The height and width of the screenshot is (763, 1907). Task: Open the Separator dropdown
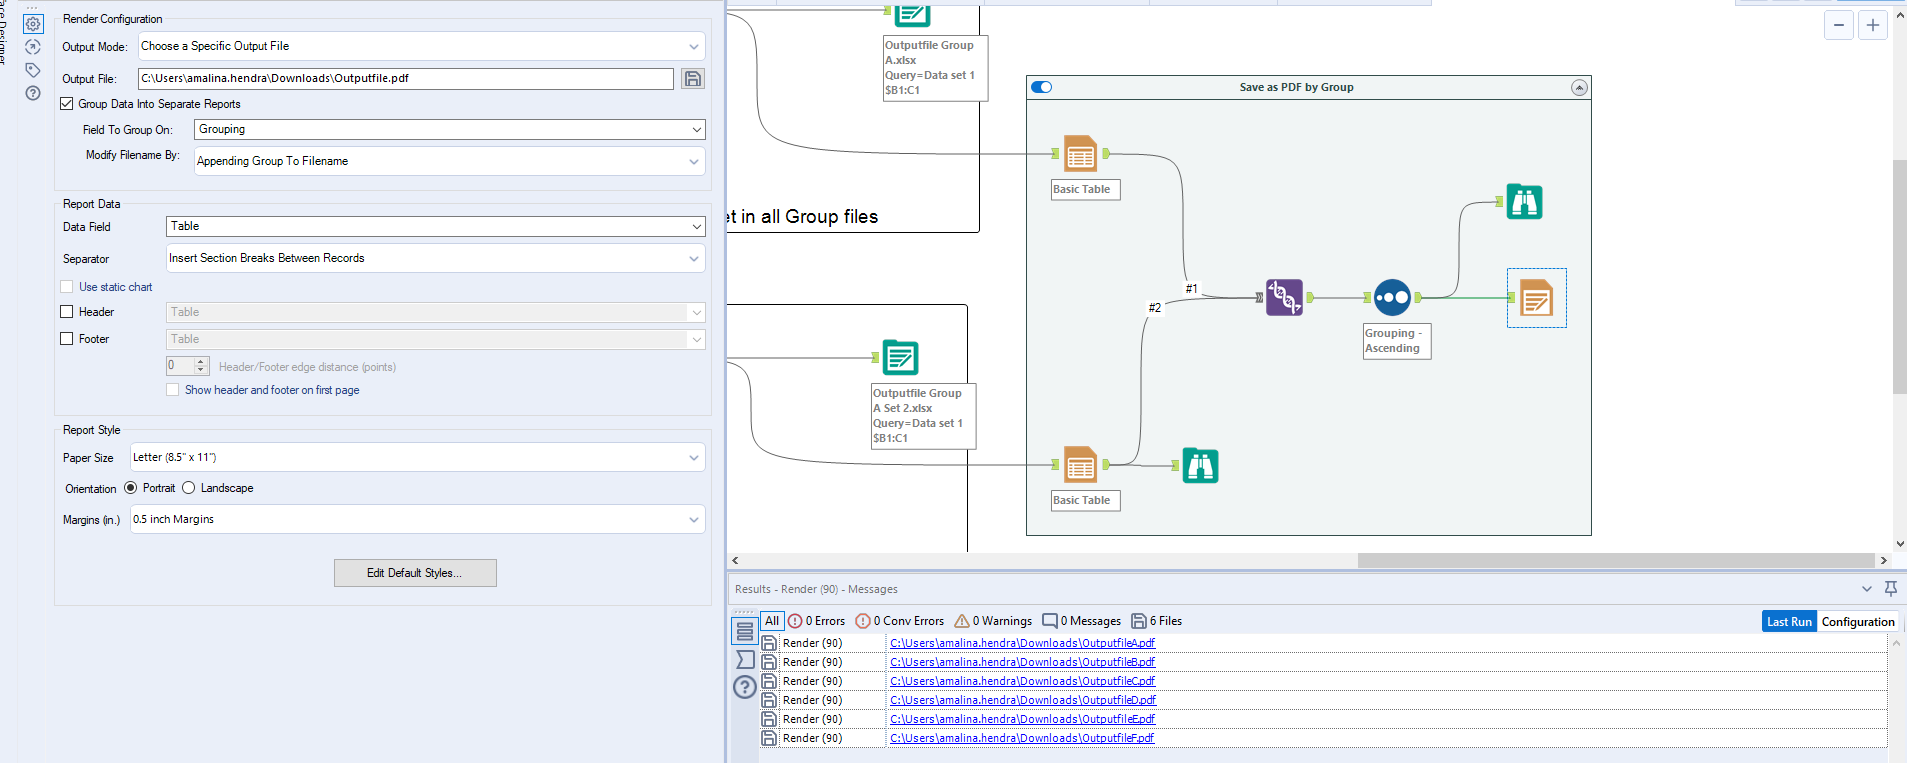(x=434, y=258)
